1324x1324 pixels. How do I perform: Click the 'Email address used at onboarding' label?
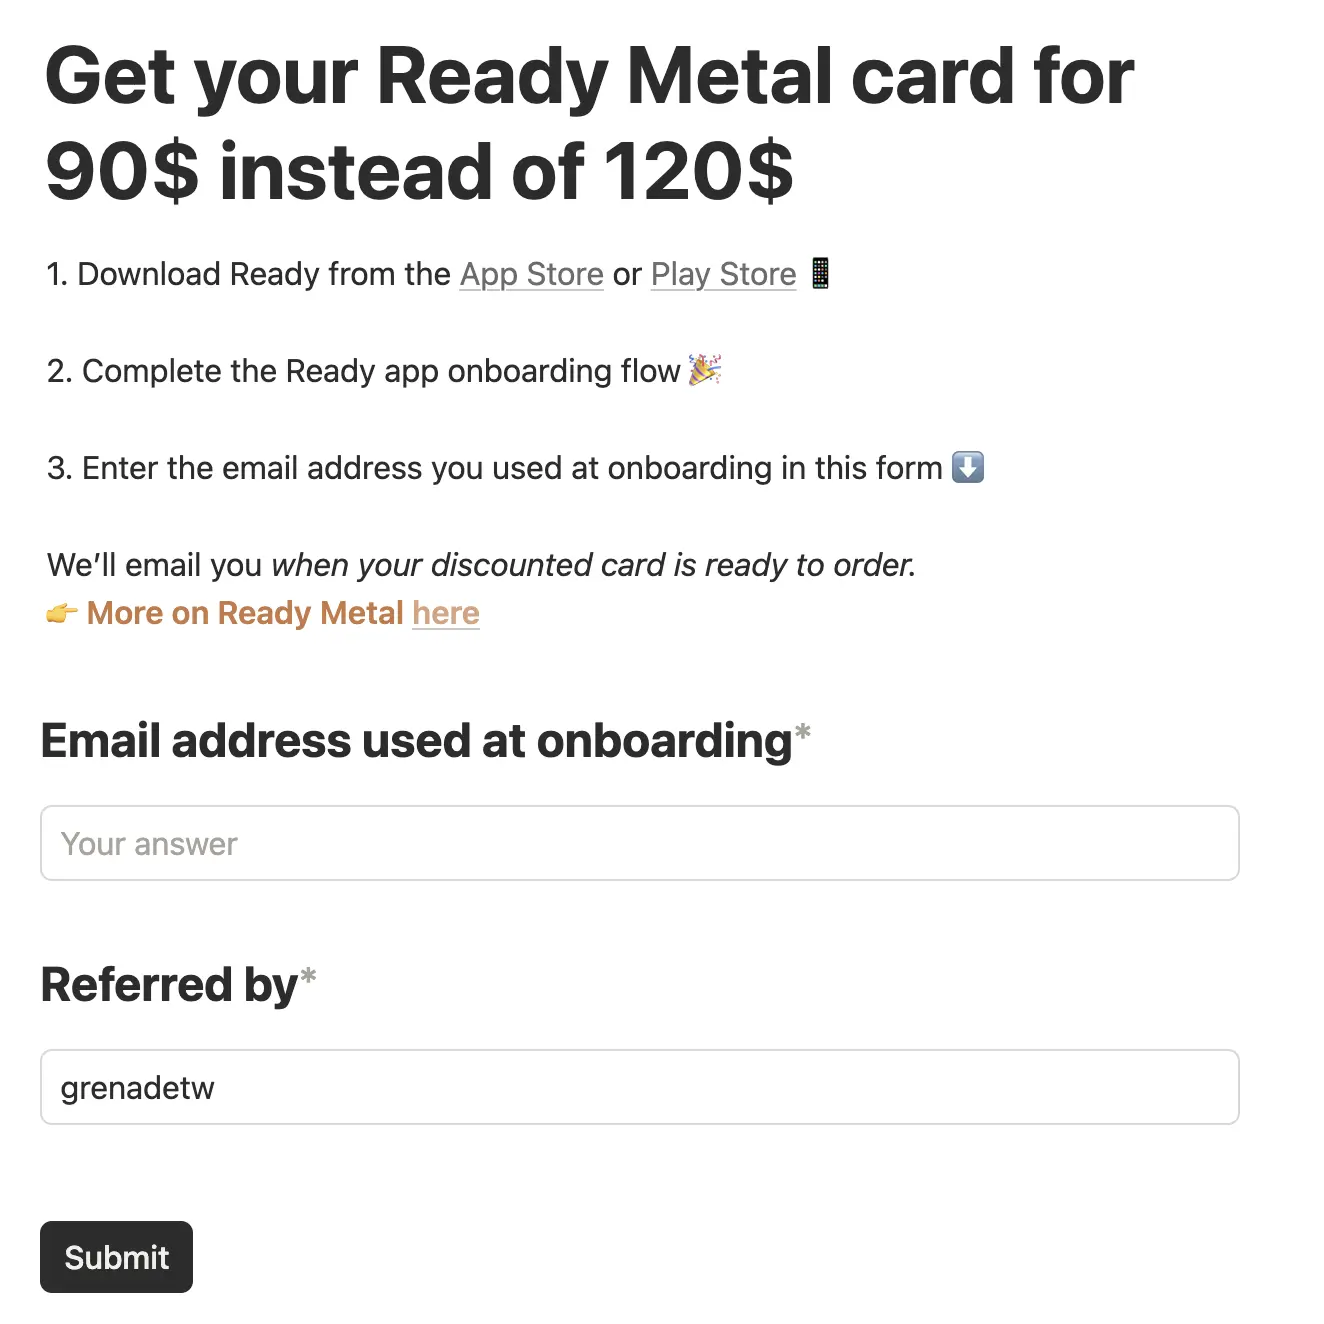tap(417, 741)
